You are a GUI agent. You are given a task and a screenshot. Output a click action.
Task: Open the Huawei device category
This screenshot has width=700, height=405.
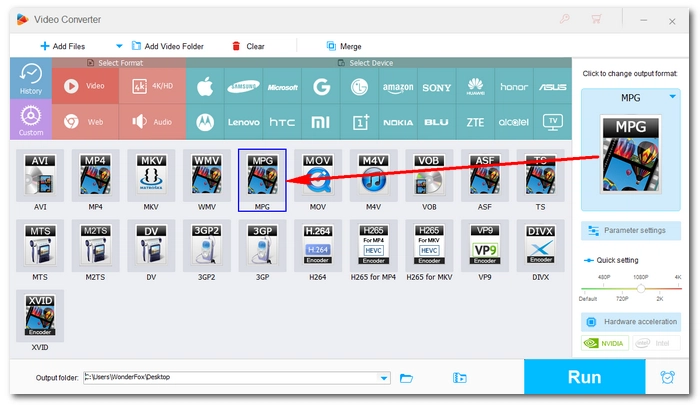[475, 86]
